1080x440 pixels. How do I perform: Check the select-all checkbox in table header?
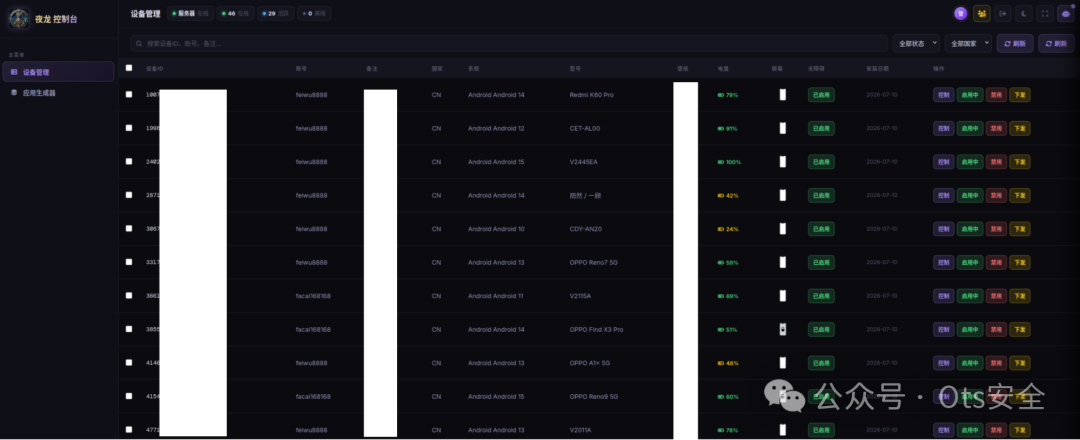pos(129,67)
